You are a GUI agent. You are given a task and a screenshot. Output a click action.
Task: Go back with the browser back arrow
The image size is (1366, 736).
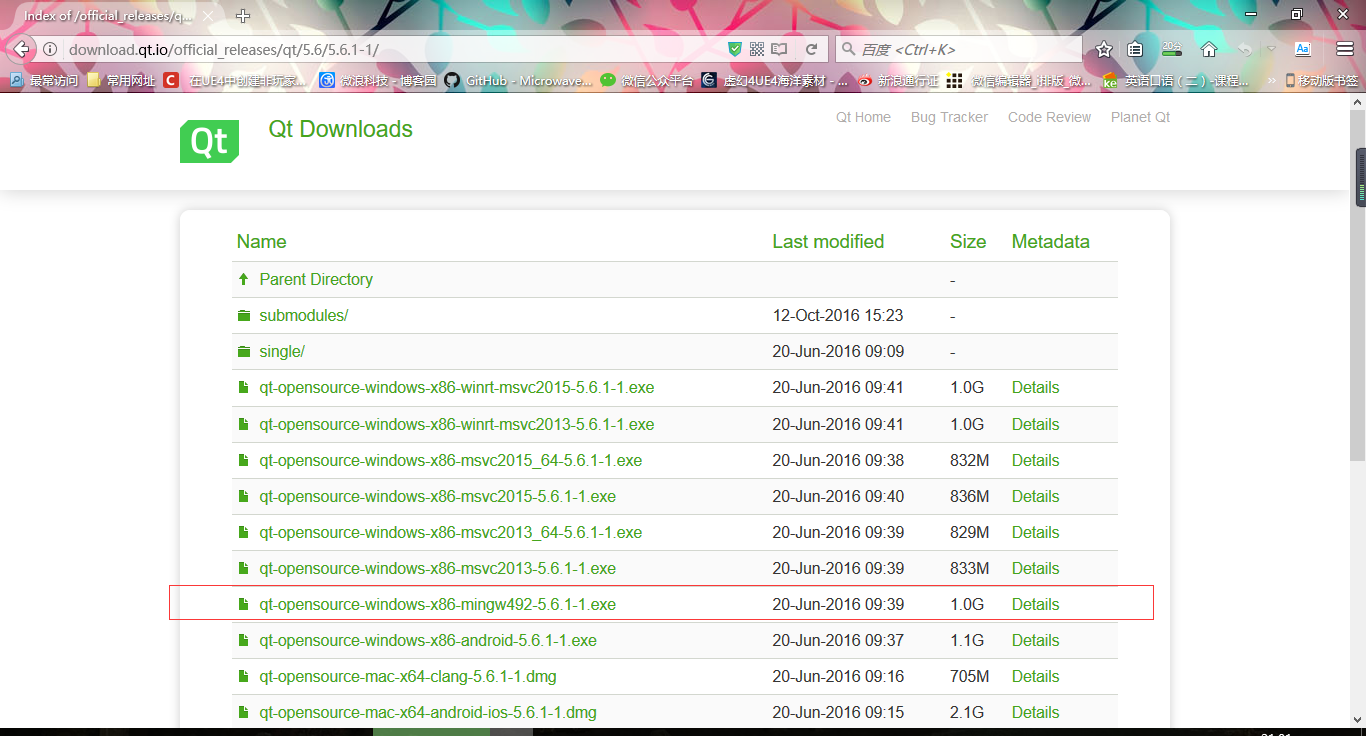click(x=21, y=49)
